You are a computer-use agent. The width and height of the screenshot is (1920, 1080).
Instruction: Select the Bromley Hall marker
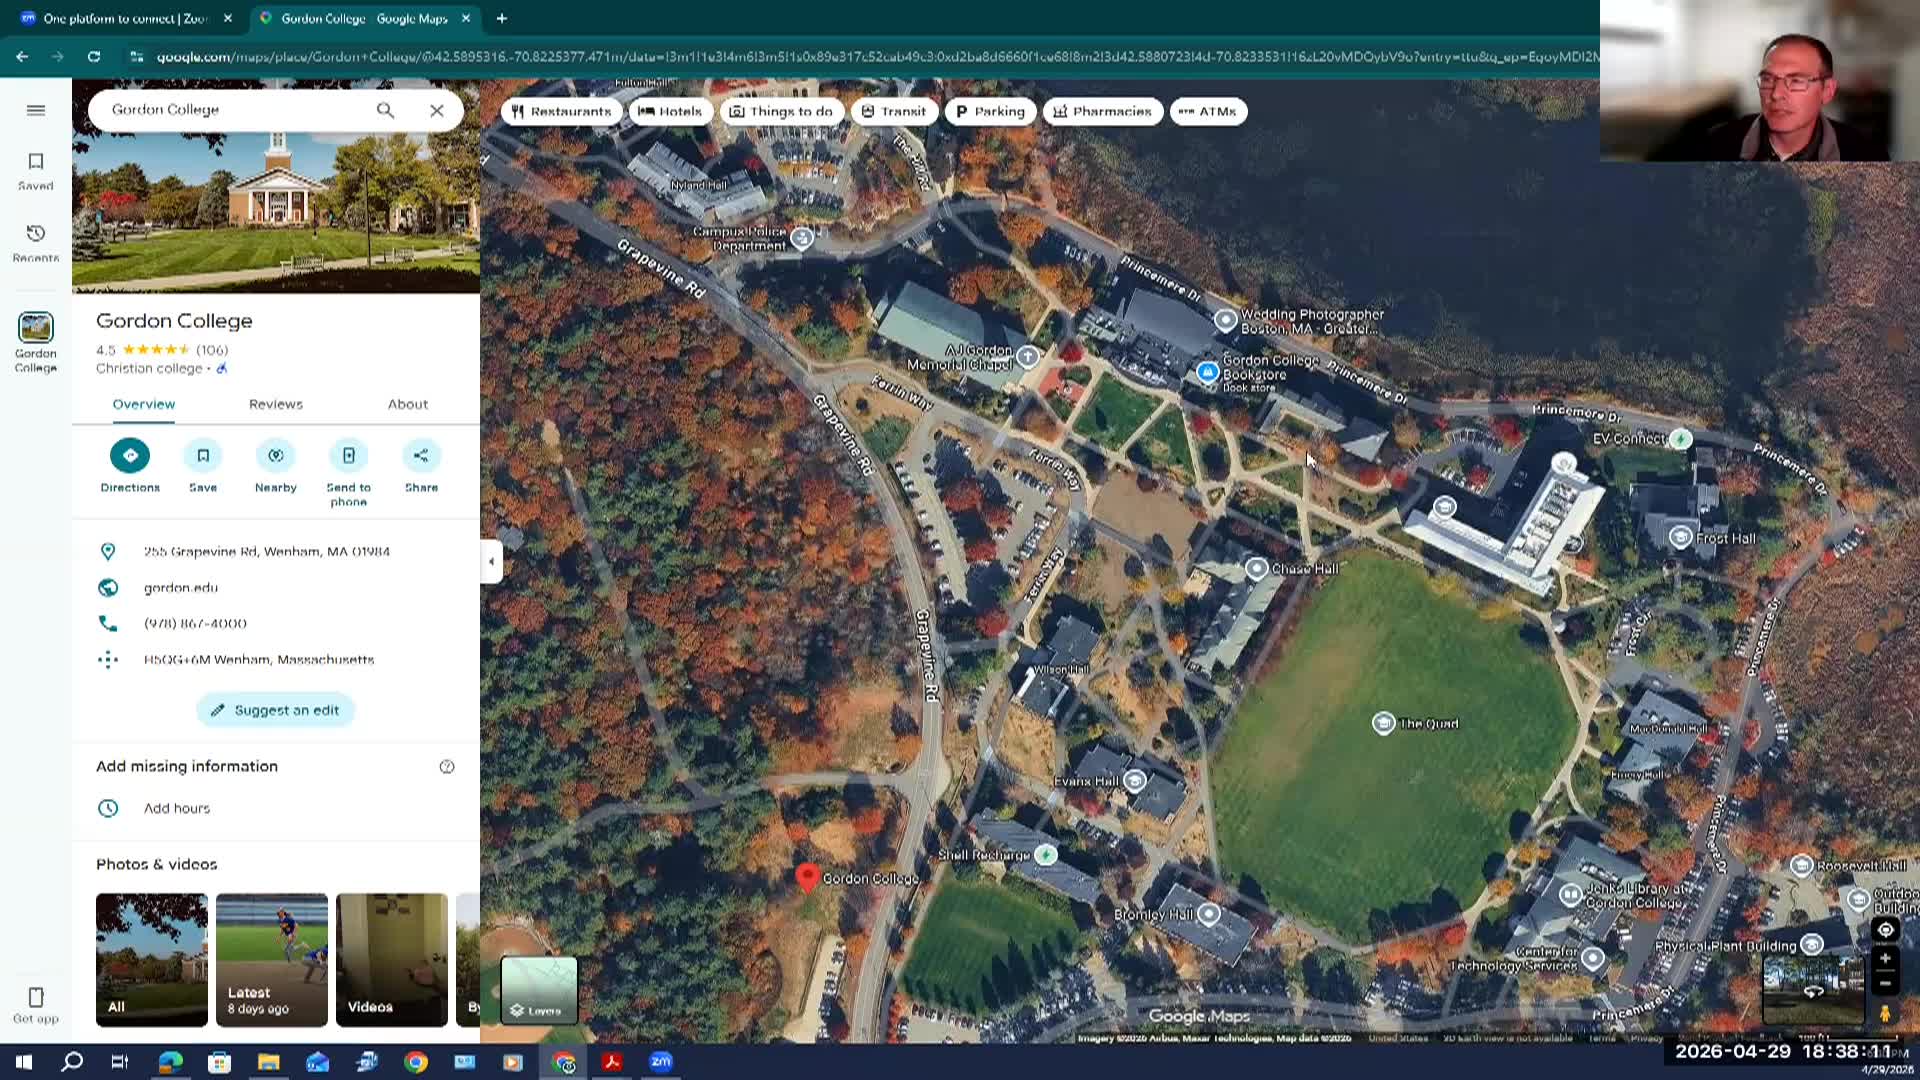pyautogui.click(x=1209, y=914)
